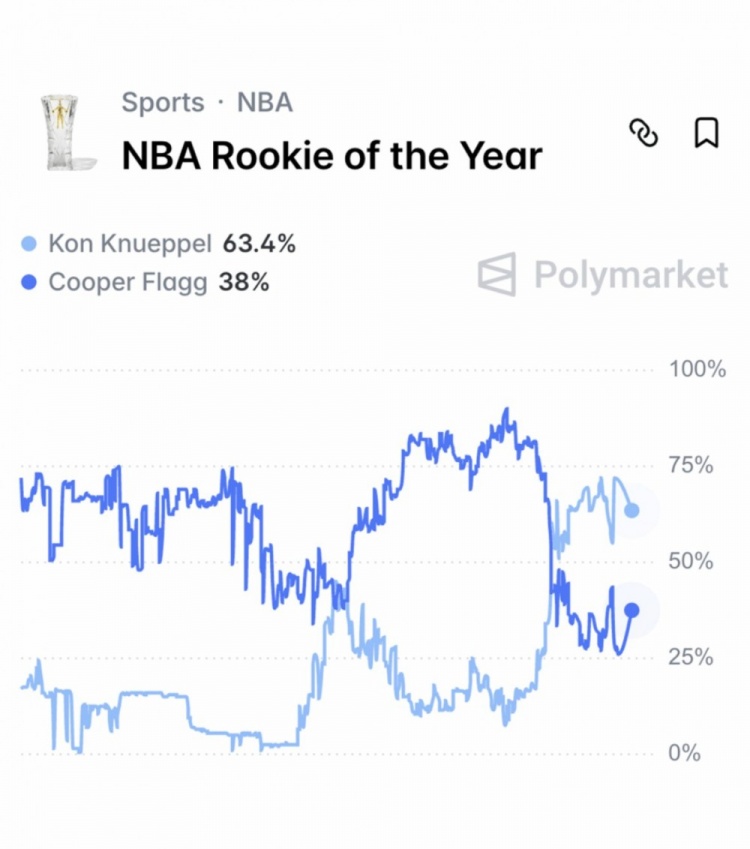Click Cooper Flagg's endpoint marker on the chart
The width and height of the screenshot is (750, 849).
tap(631, 610)
